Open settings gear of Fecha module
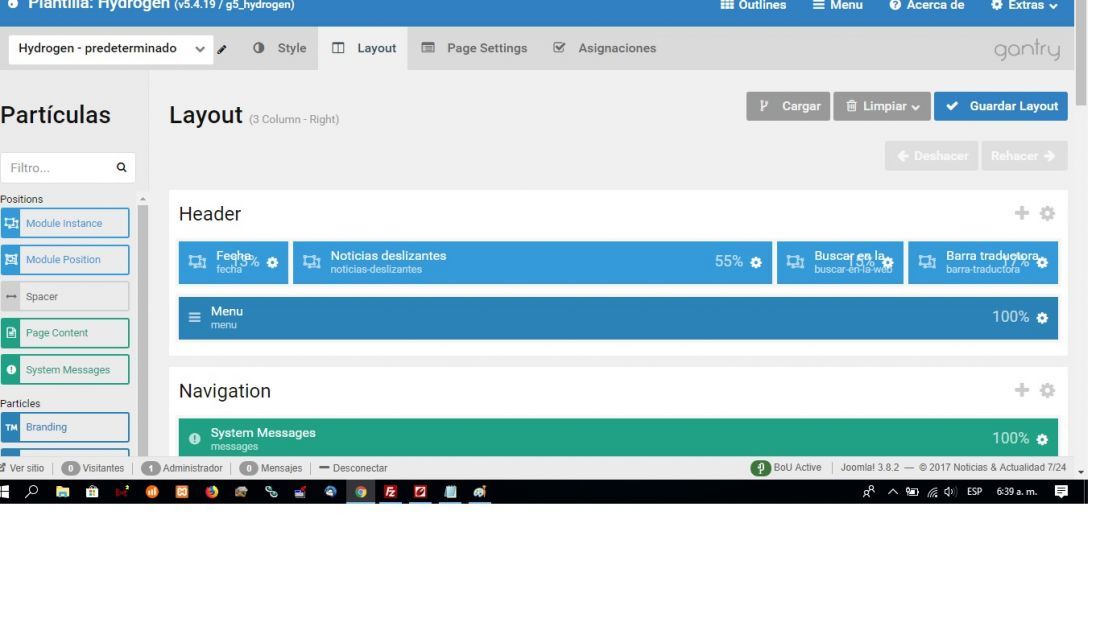The image size is (1100, 618). 272,262
